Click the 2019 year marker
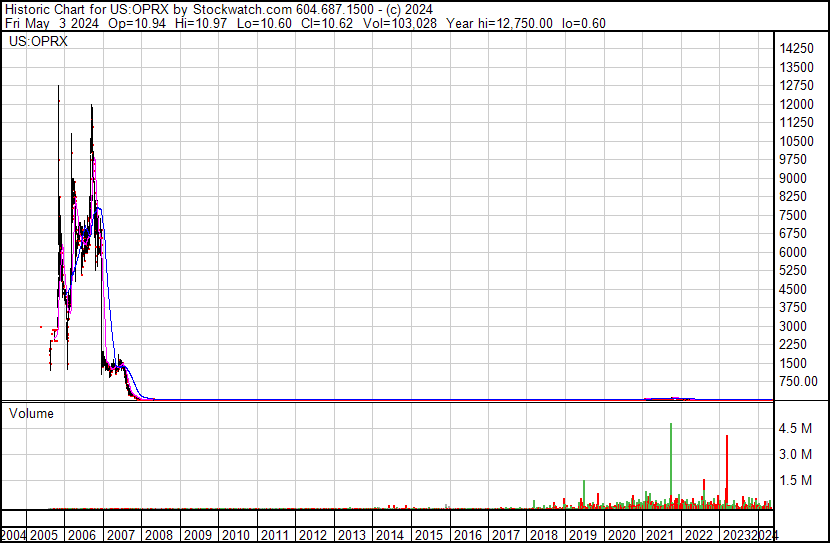 point(582,535)
